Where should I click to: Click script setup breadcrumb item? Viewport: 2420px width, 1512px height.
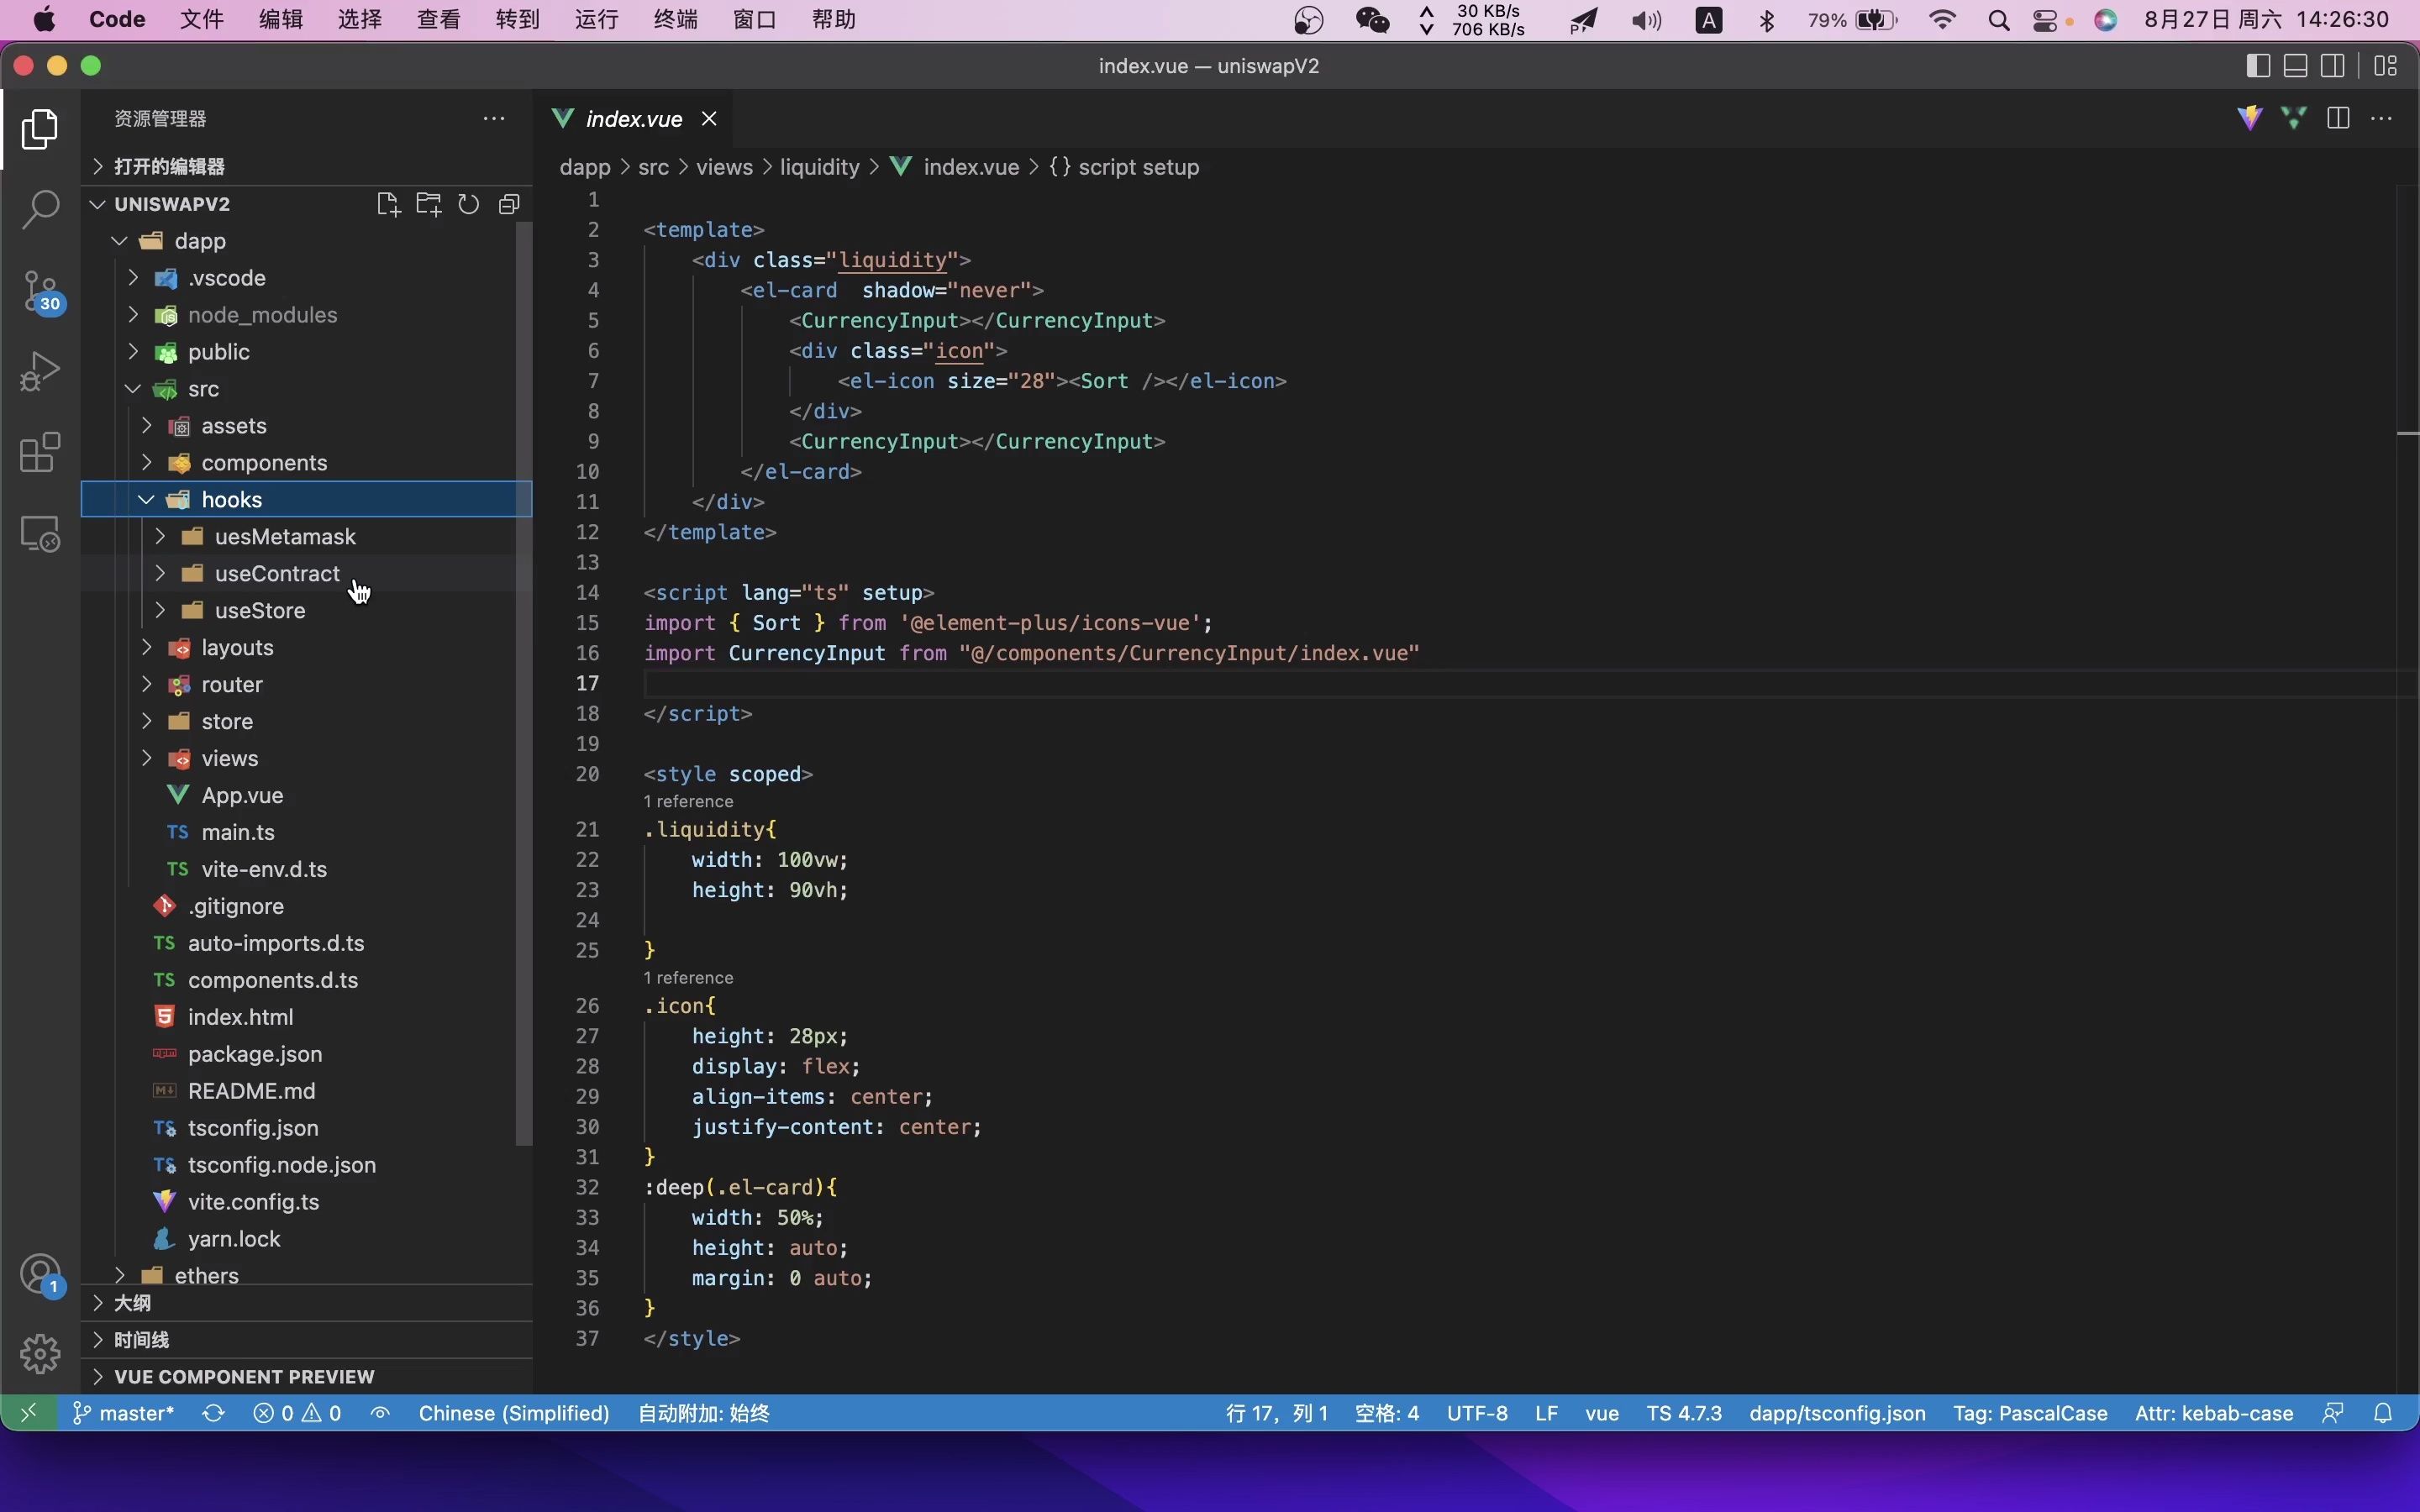pos(1124,167)
